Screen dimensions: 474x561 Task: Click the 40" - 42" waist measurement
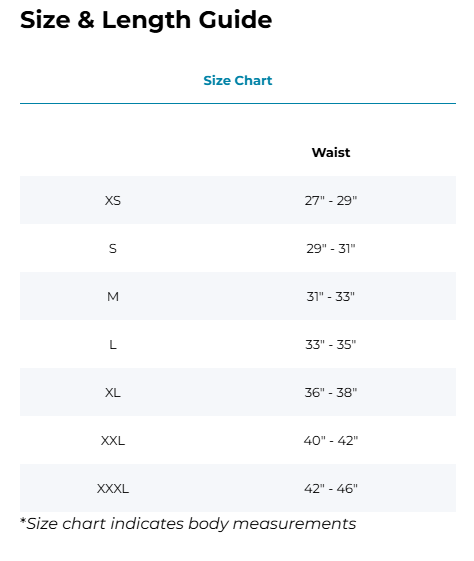coord(331,440)
